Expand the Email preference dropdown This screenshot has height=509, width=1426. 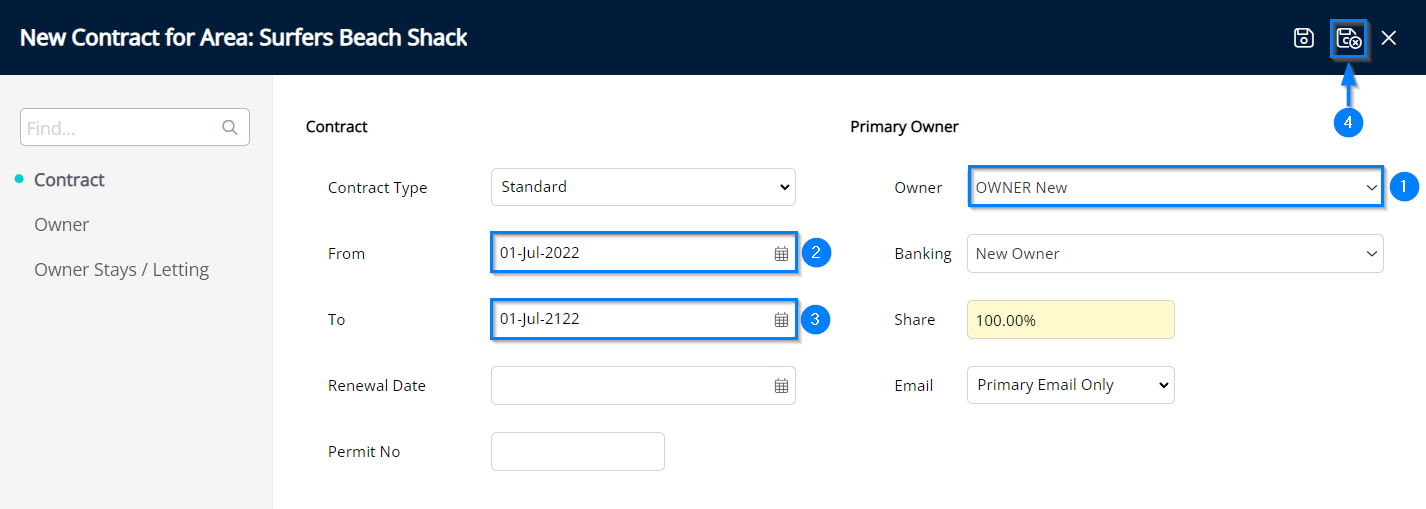click(1070, 385)
